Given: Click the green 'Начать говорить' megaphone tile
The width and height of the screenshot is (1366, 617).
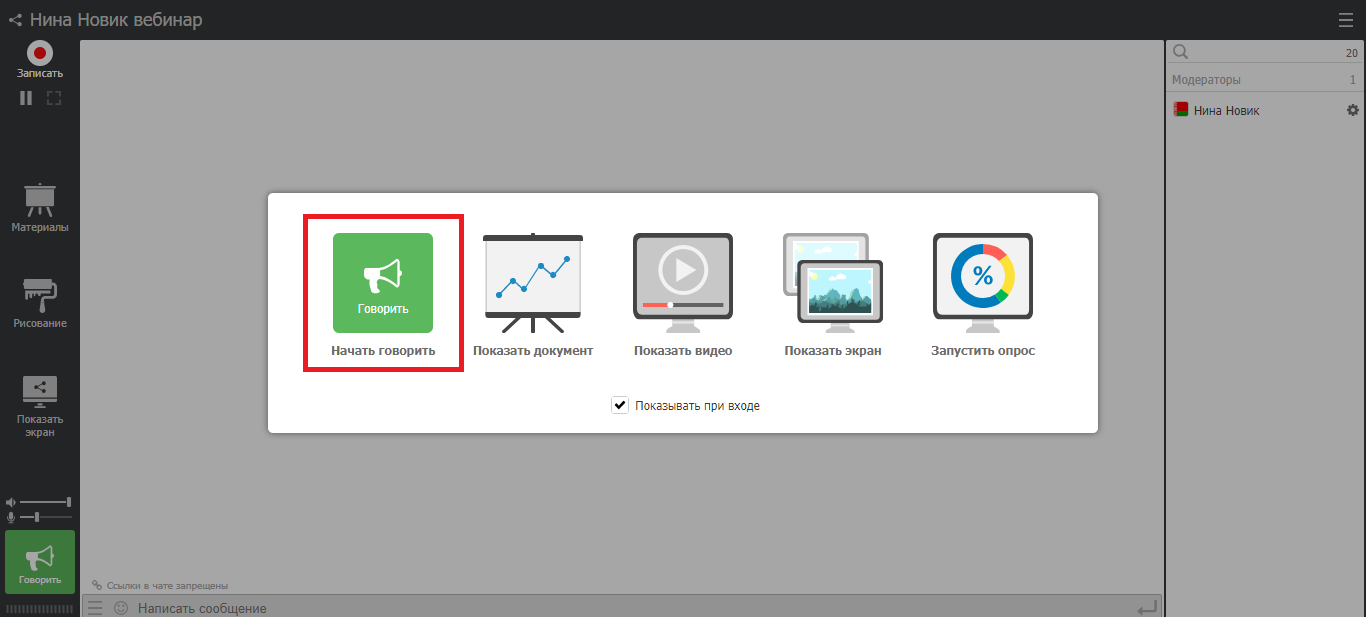Looking at the screenshot, I should click(x=383, y=283).
